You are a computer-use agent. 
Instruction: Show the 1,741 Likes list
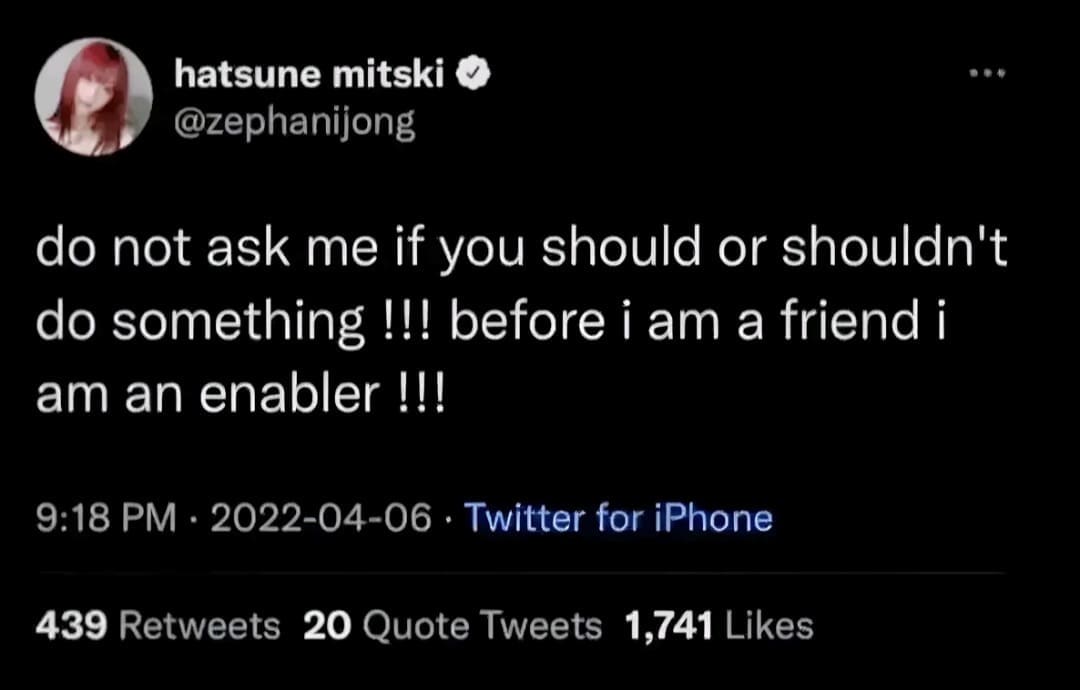click(718, 626)
